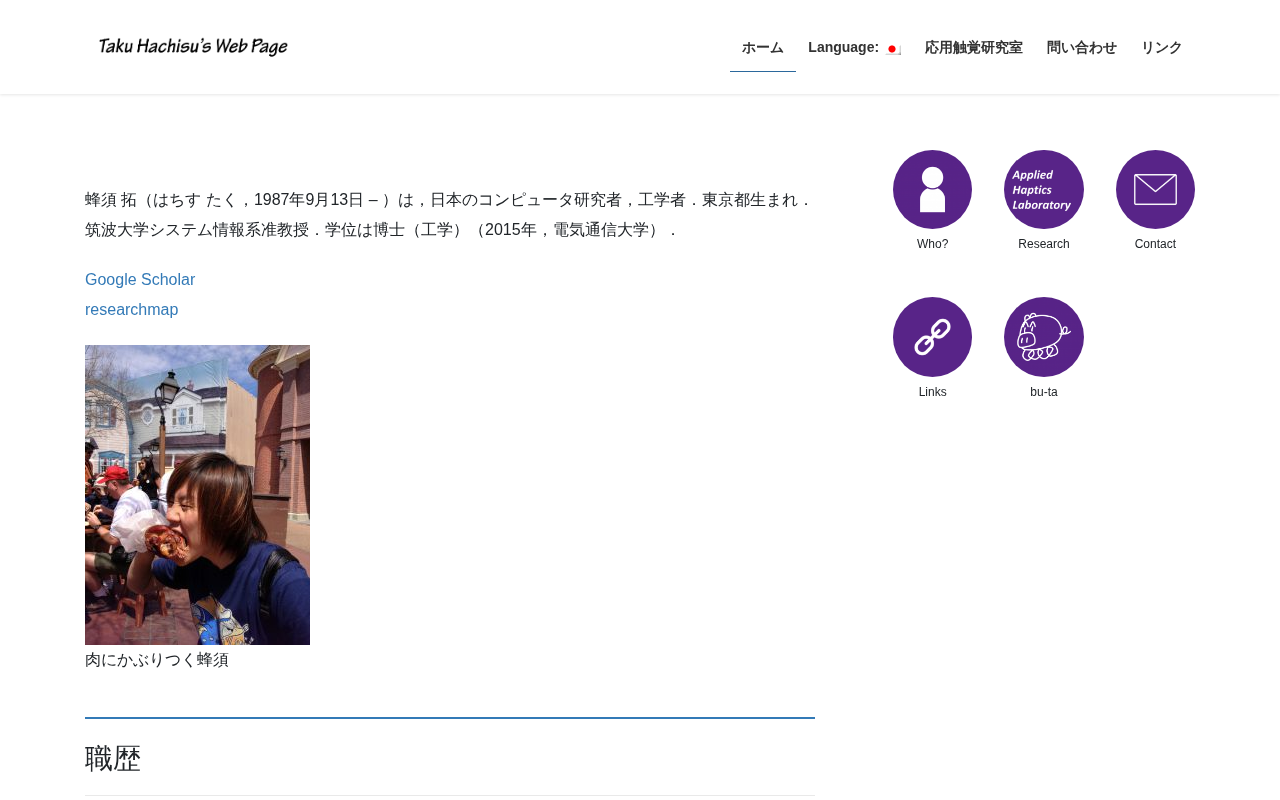Click the photo of Hachisu eating meat
The width and height of the screenshot is (1280, 800).
coord(197,495)
